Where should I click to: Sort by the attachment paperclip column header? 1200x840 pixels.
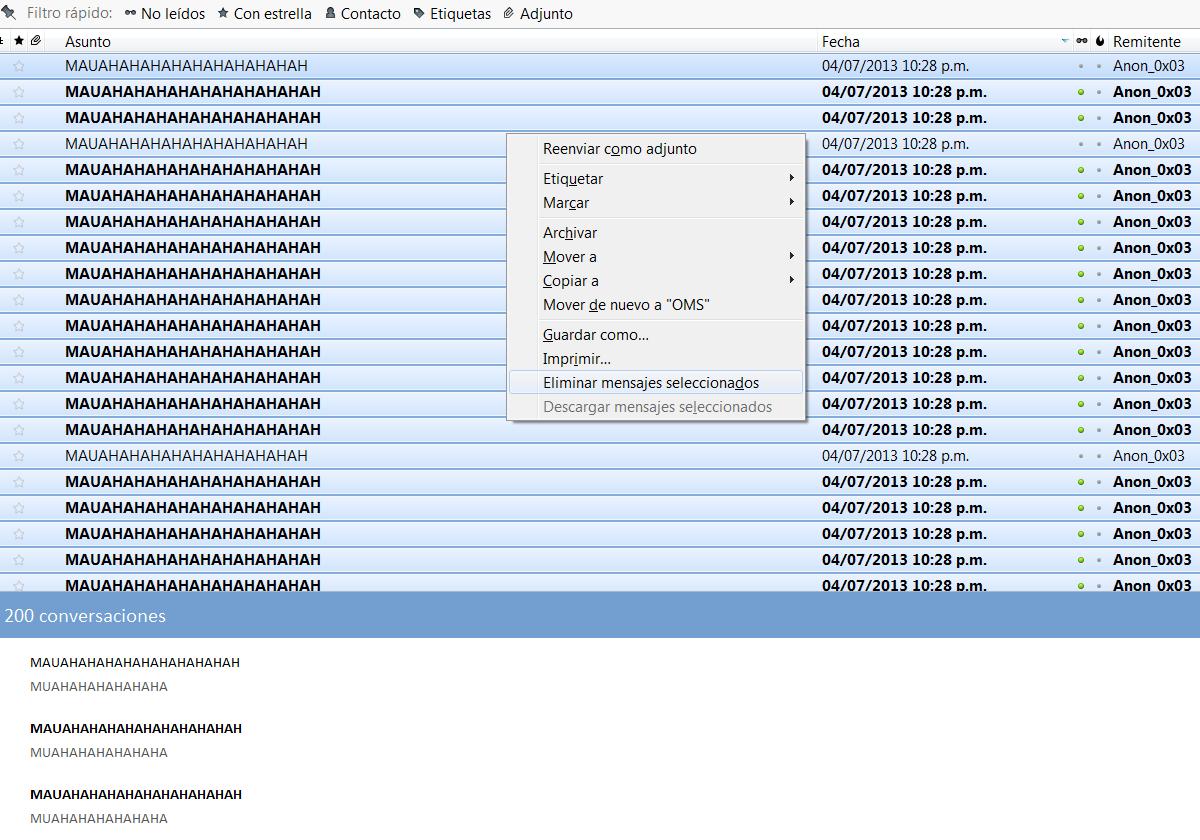click(x=36, y=41)
